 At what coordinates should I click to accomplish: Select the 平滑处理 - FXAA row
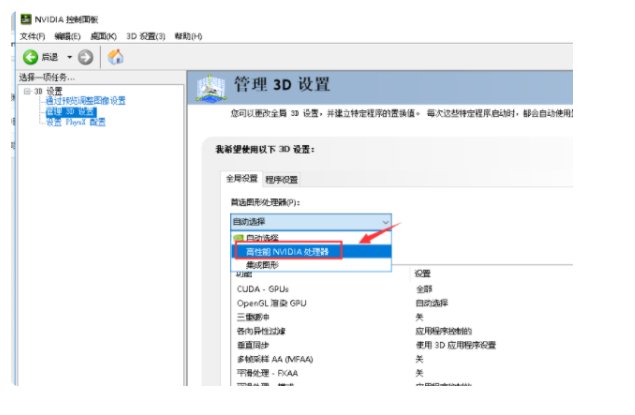pyautogui.click(x=403, y=373)
